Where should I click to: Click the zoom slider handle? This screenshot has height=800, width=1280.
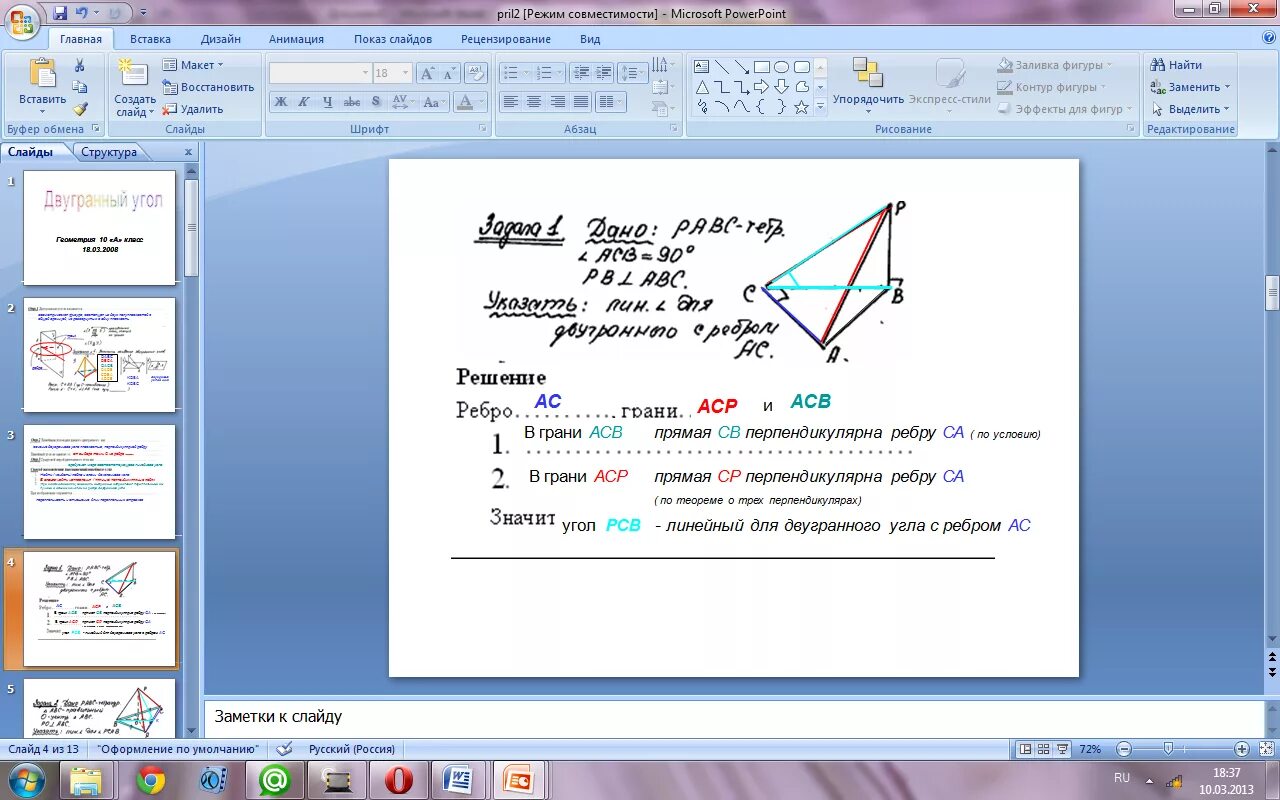tap(1168, 749)
